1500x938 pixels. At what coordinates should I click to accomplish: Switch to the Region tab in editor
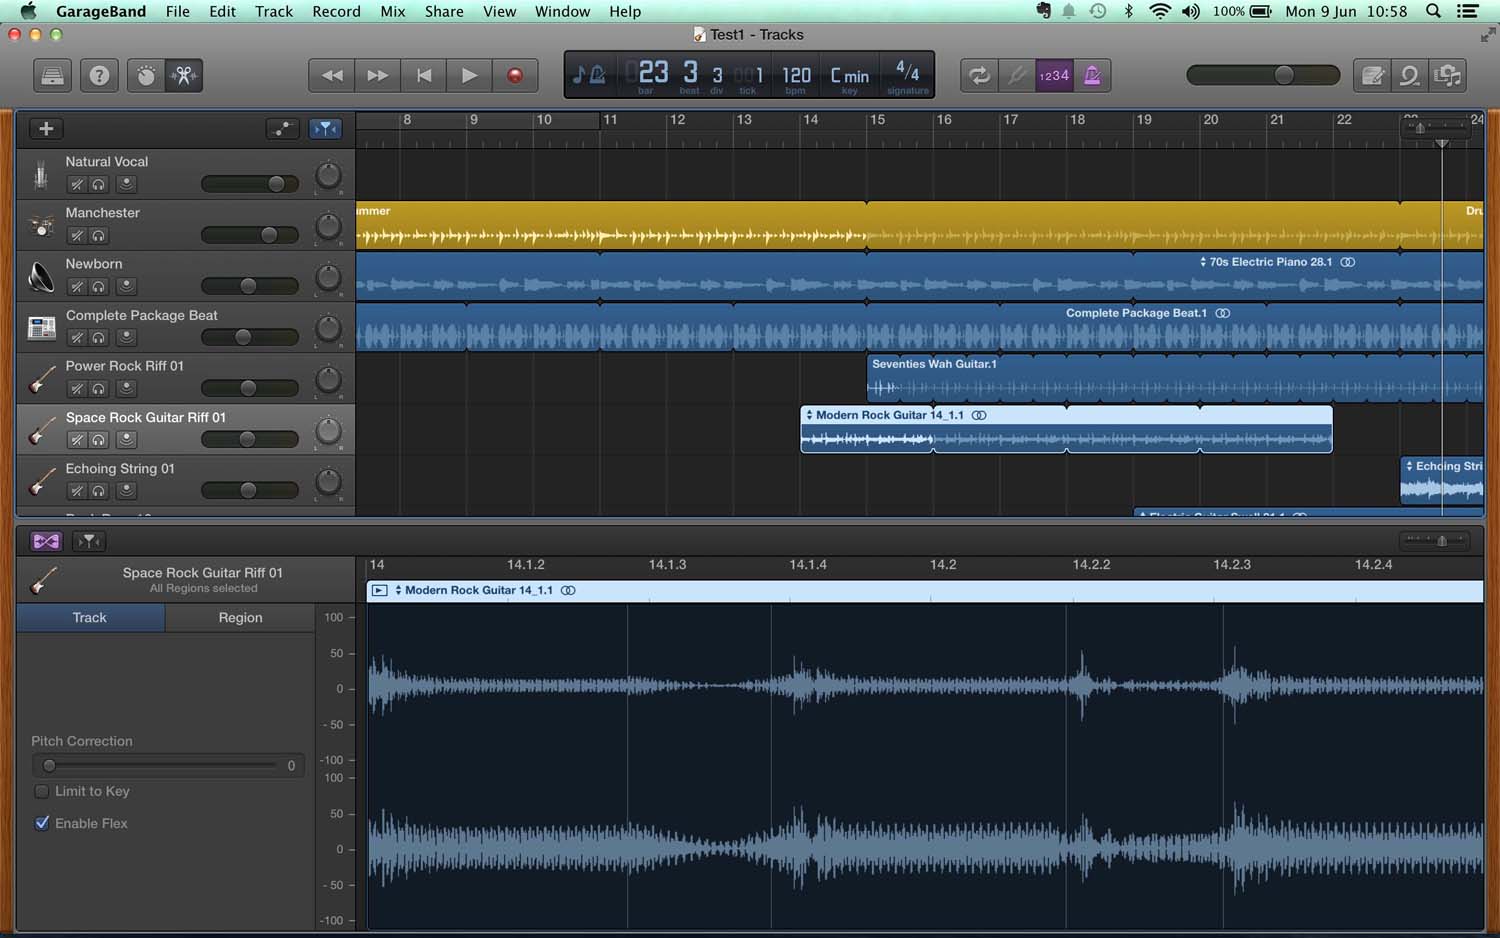pos(240,618)
